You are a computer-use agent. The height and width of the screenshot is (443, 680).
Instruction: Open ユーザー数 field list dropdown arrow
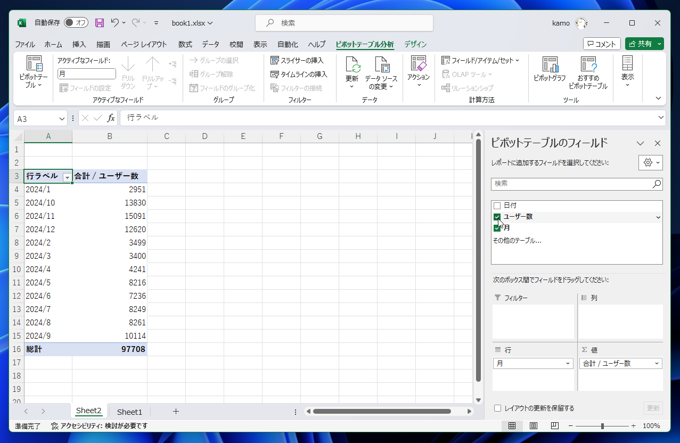click(x=658, y=217)
